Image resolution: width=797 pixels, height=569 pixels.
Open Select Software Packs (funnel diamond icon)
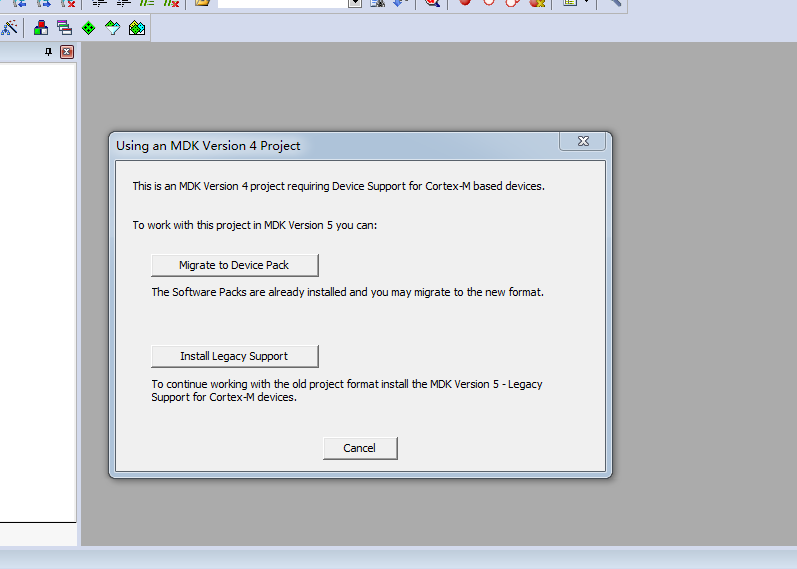(x=112, y=27)
